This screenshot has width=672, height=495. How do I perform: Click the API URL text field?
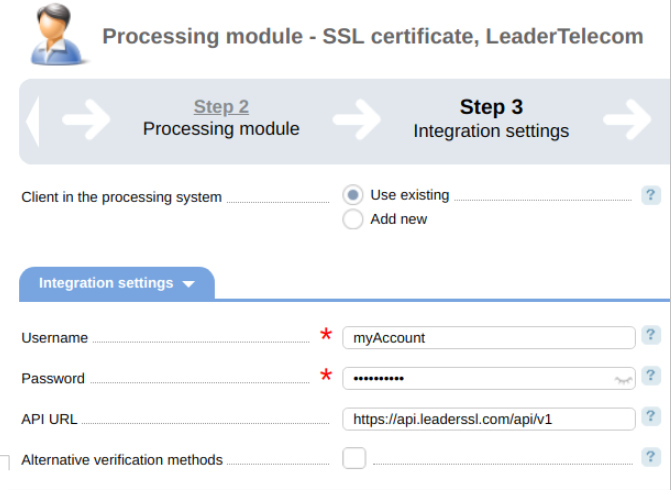[488, 419]
